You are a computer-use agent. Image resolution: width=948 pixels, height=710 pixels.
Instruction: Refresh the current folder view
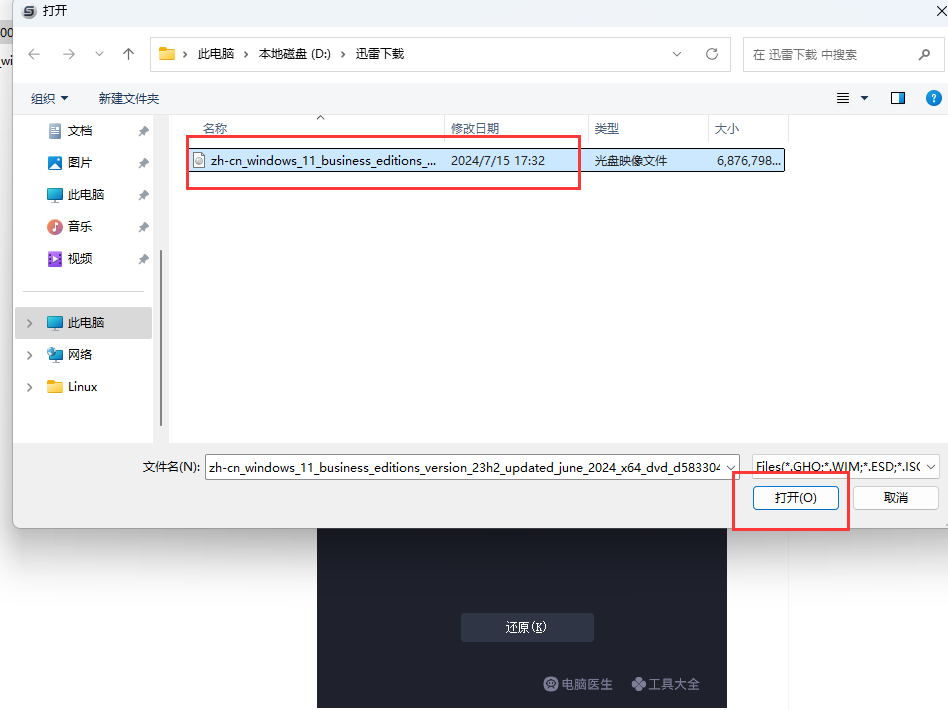click(x=712, y=54)
